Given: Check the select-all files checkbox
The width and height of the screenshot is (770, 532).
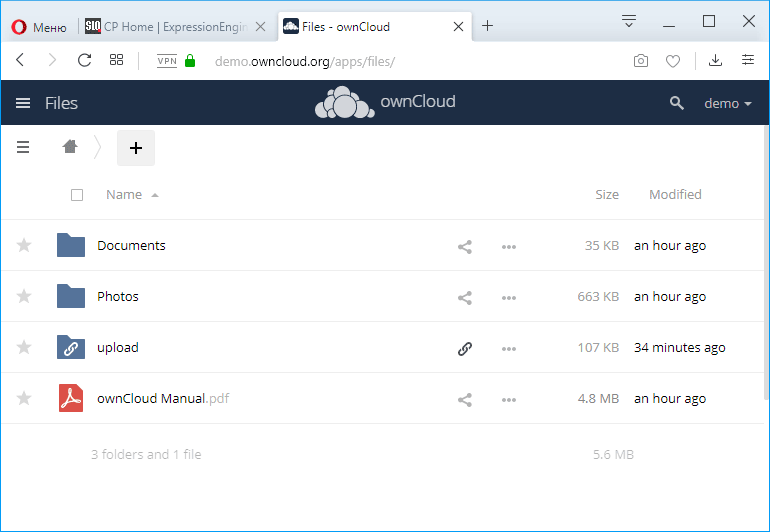Looking at the screenshot, I should 77,195.
